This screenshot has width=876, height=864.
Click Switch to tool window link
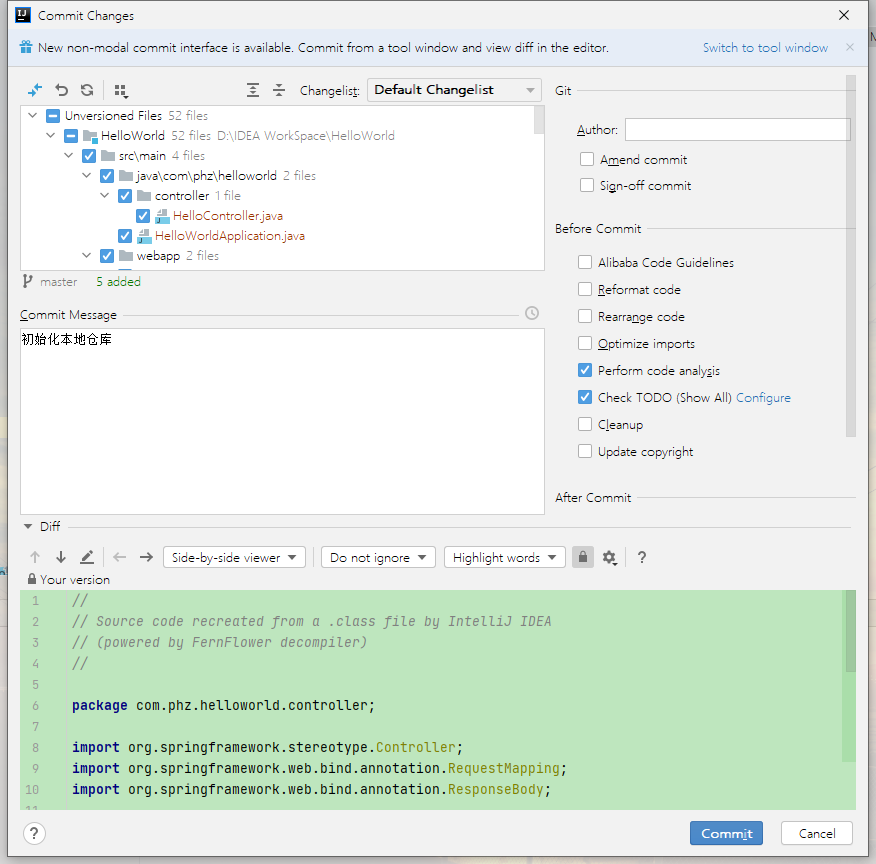pyautogui.click(x=765, y=48)
